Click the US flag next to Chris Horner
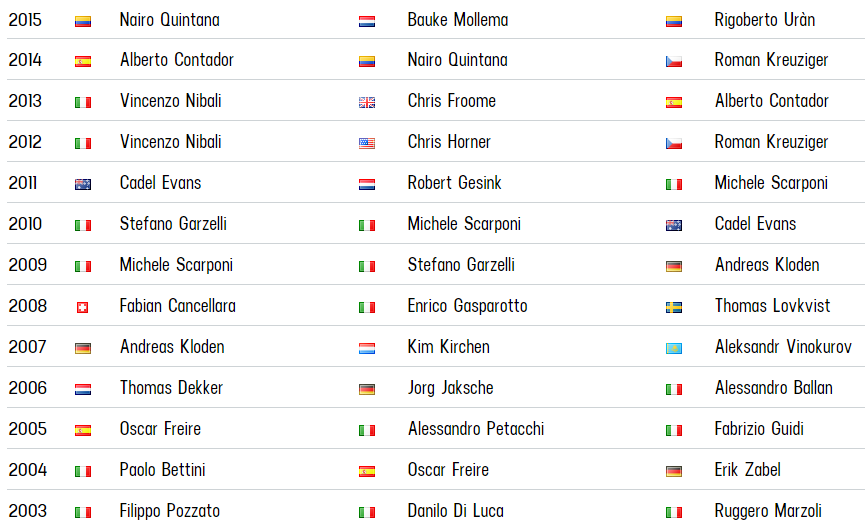 point(367,143)
